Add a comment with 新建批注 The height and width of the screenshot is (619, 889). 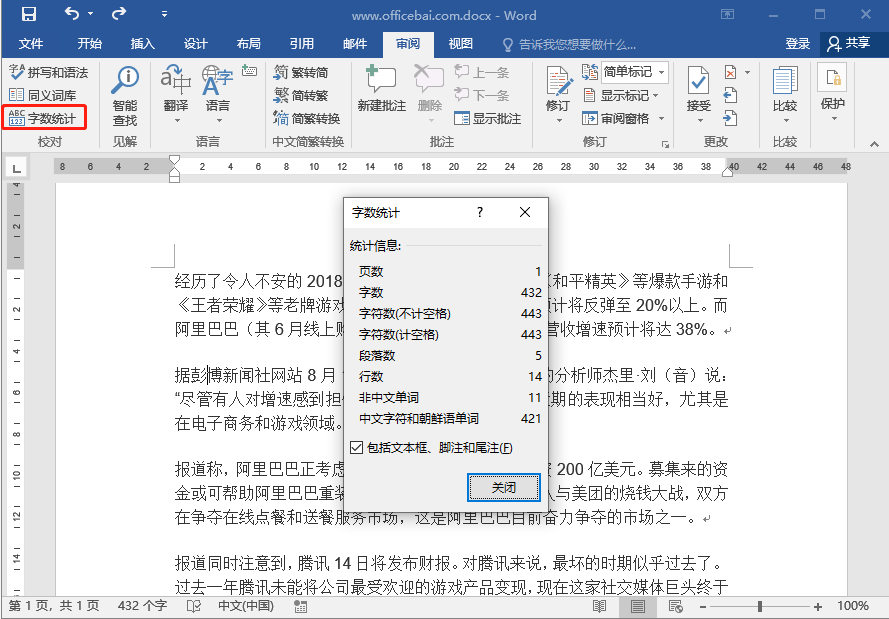382,88
